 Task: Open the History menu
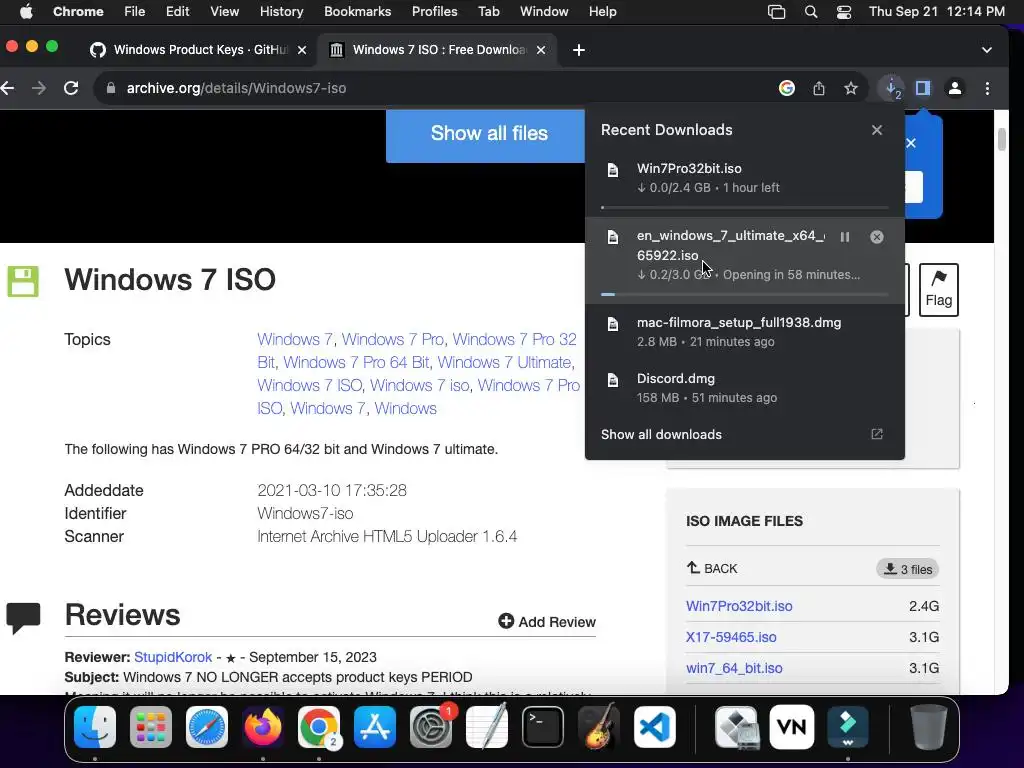(281, 12)
